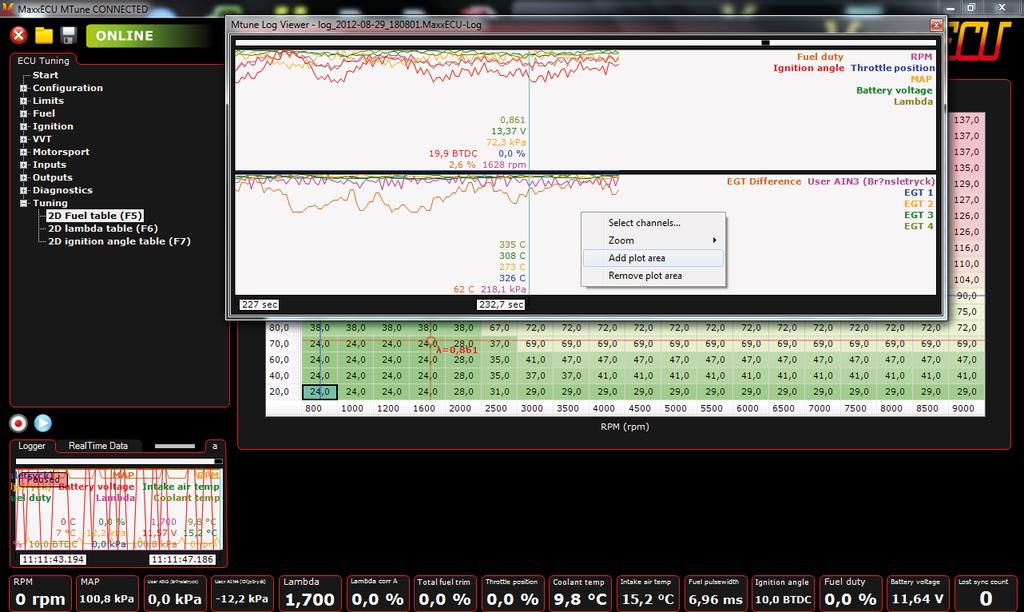Image resolution: width=1024 pixels, height=612 pixels.
Task: Switch to the ECU Tuning tab
Action: 43,60
